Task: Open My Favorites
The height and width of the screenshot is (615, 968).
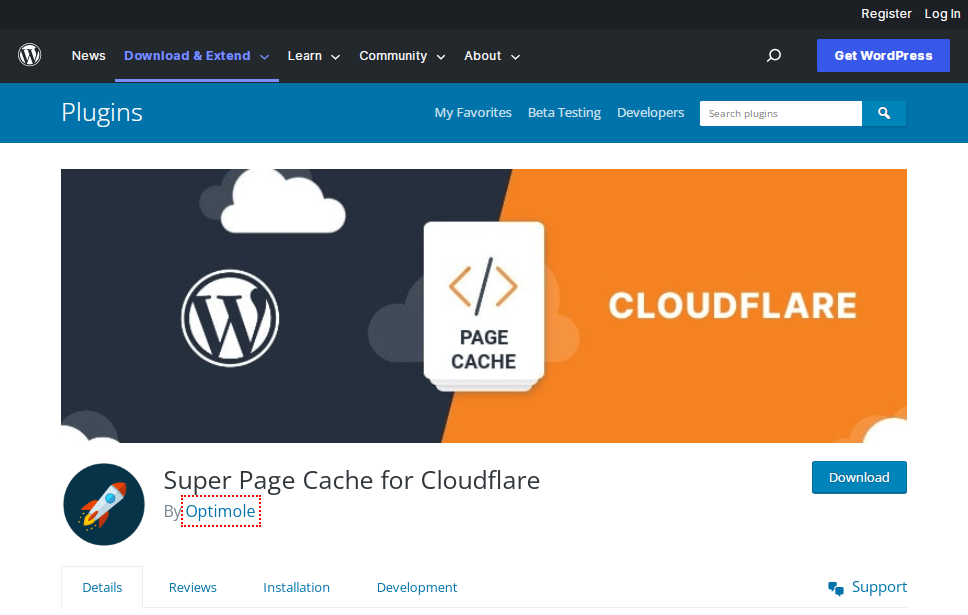Action: coord(473,113)
